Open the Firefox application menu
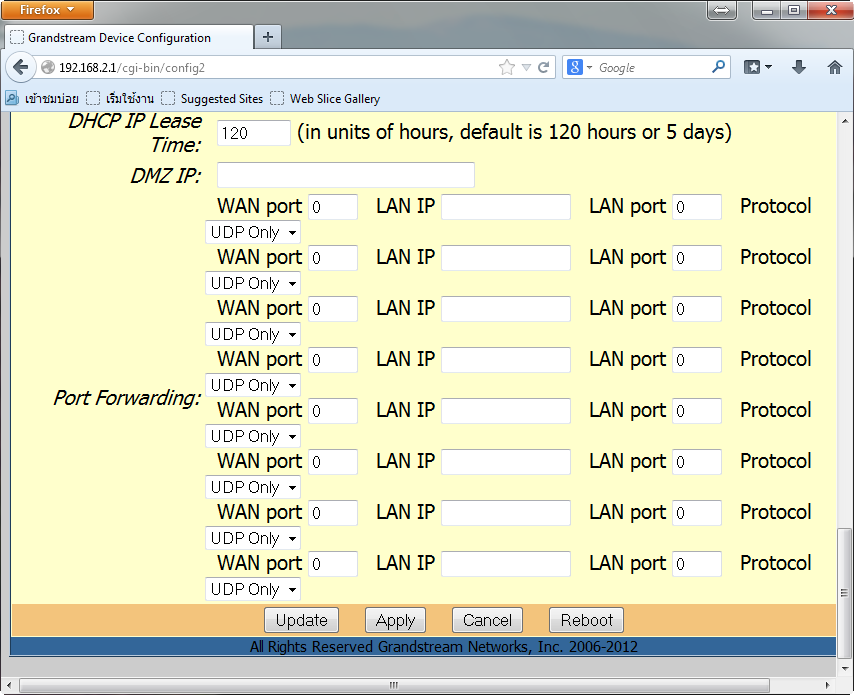The height and width of the screenshot is (695, 854). click(x=47, y=10)
